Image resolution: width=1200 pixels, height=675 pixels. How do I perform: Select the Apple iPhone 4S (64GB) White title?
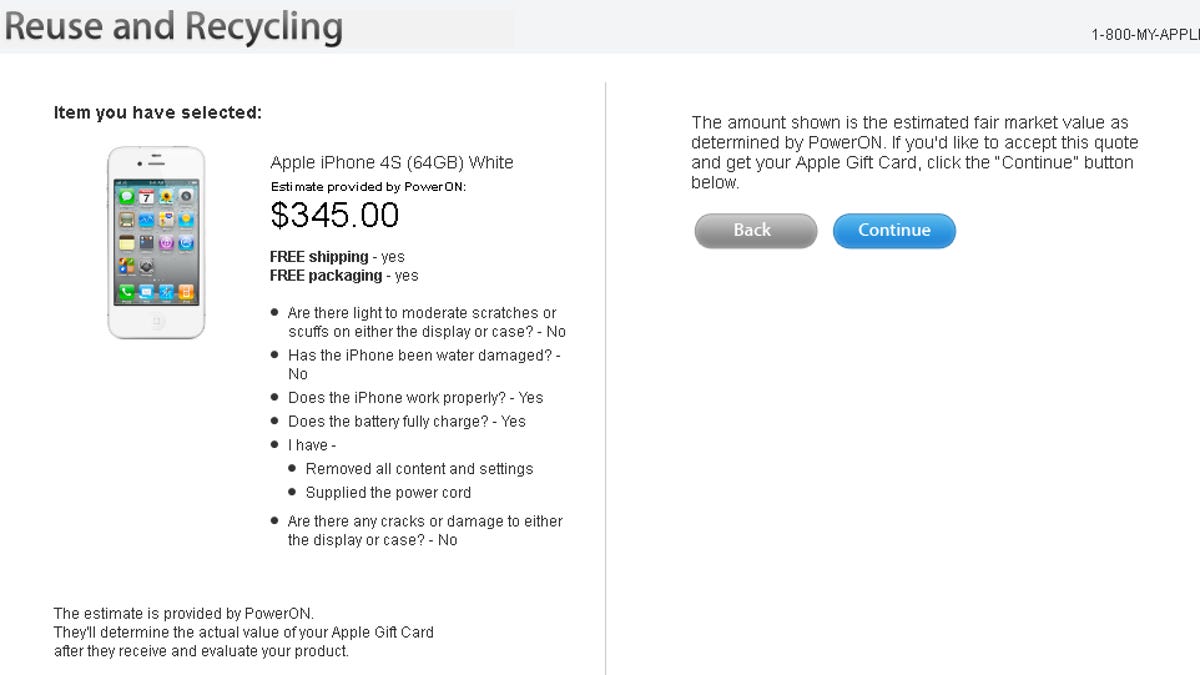pyautogui.click(x=391, y=163)
